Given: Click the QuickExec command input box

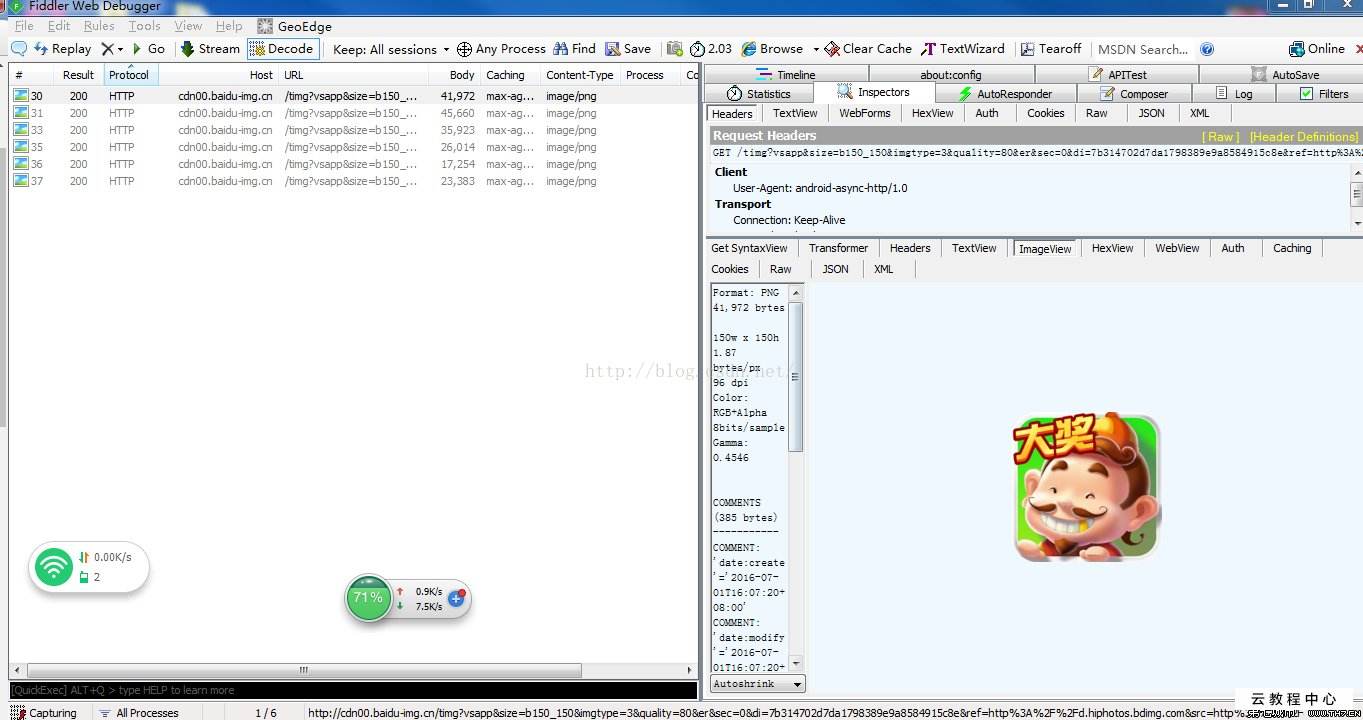Looking at the screenshot, I should 353,690.
